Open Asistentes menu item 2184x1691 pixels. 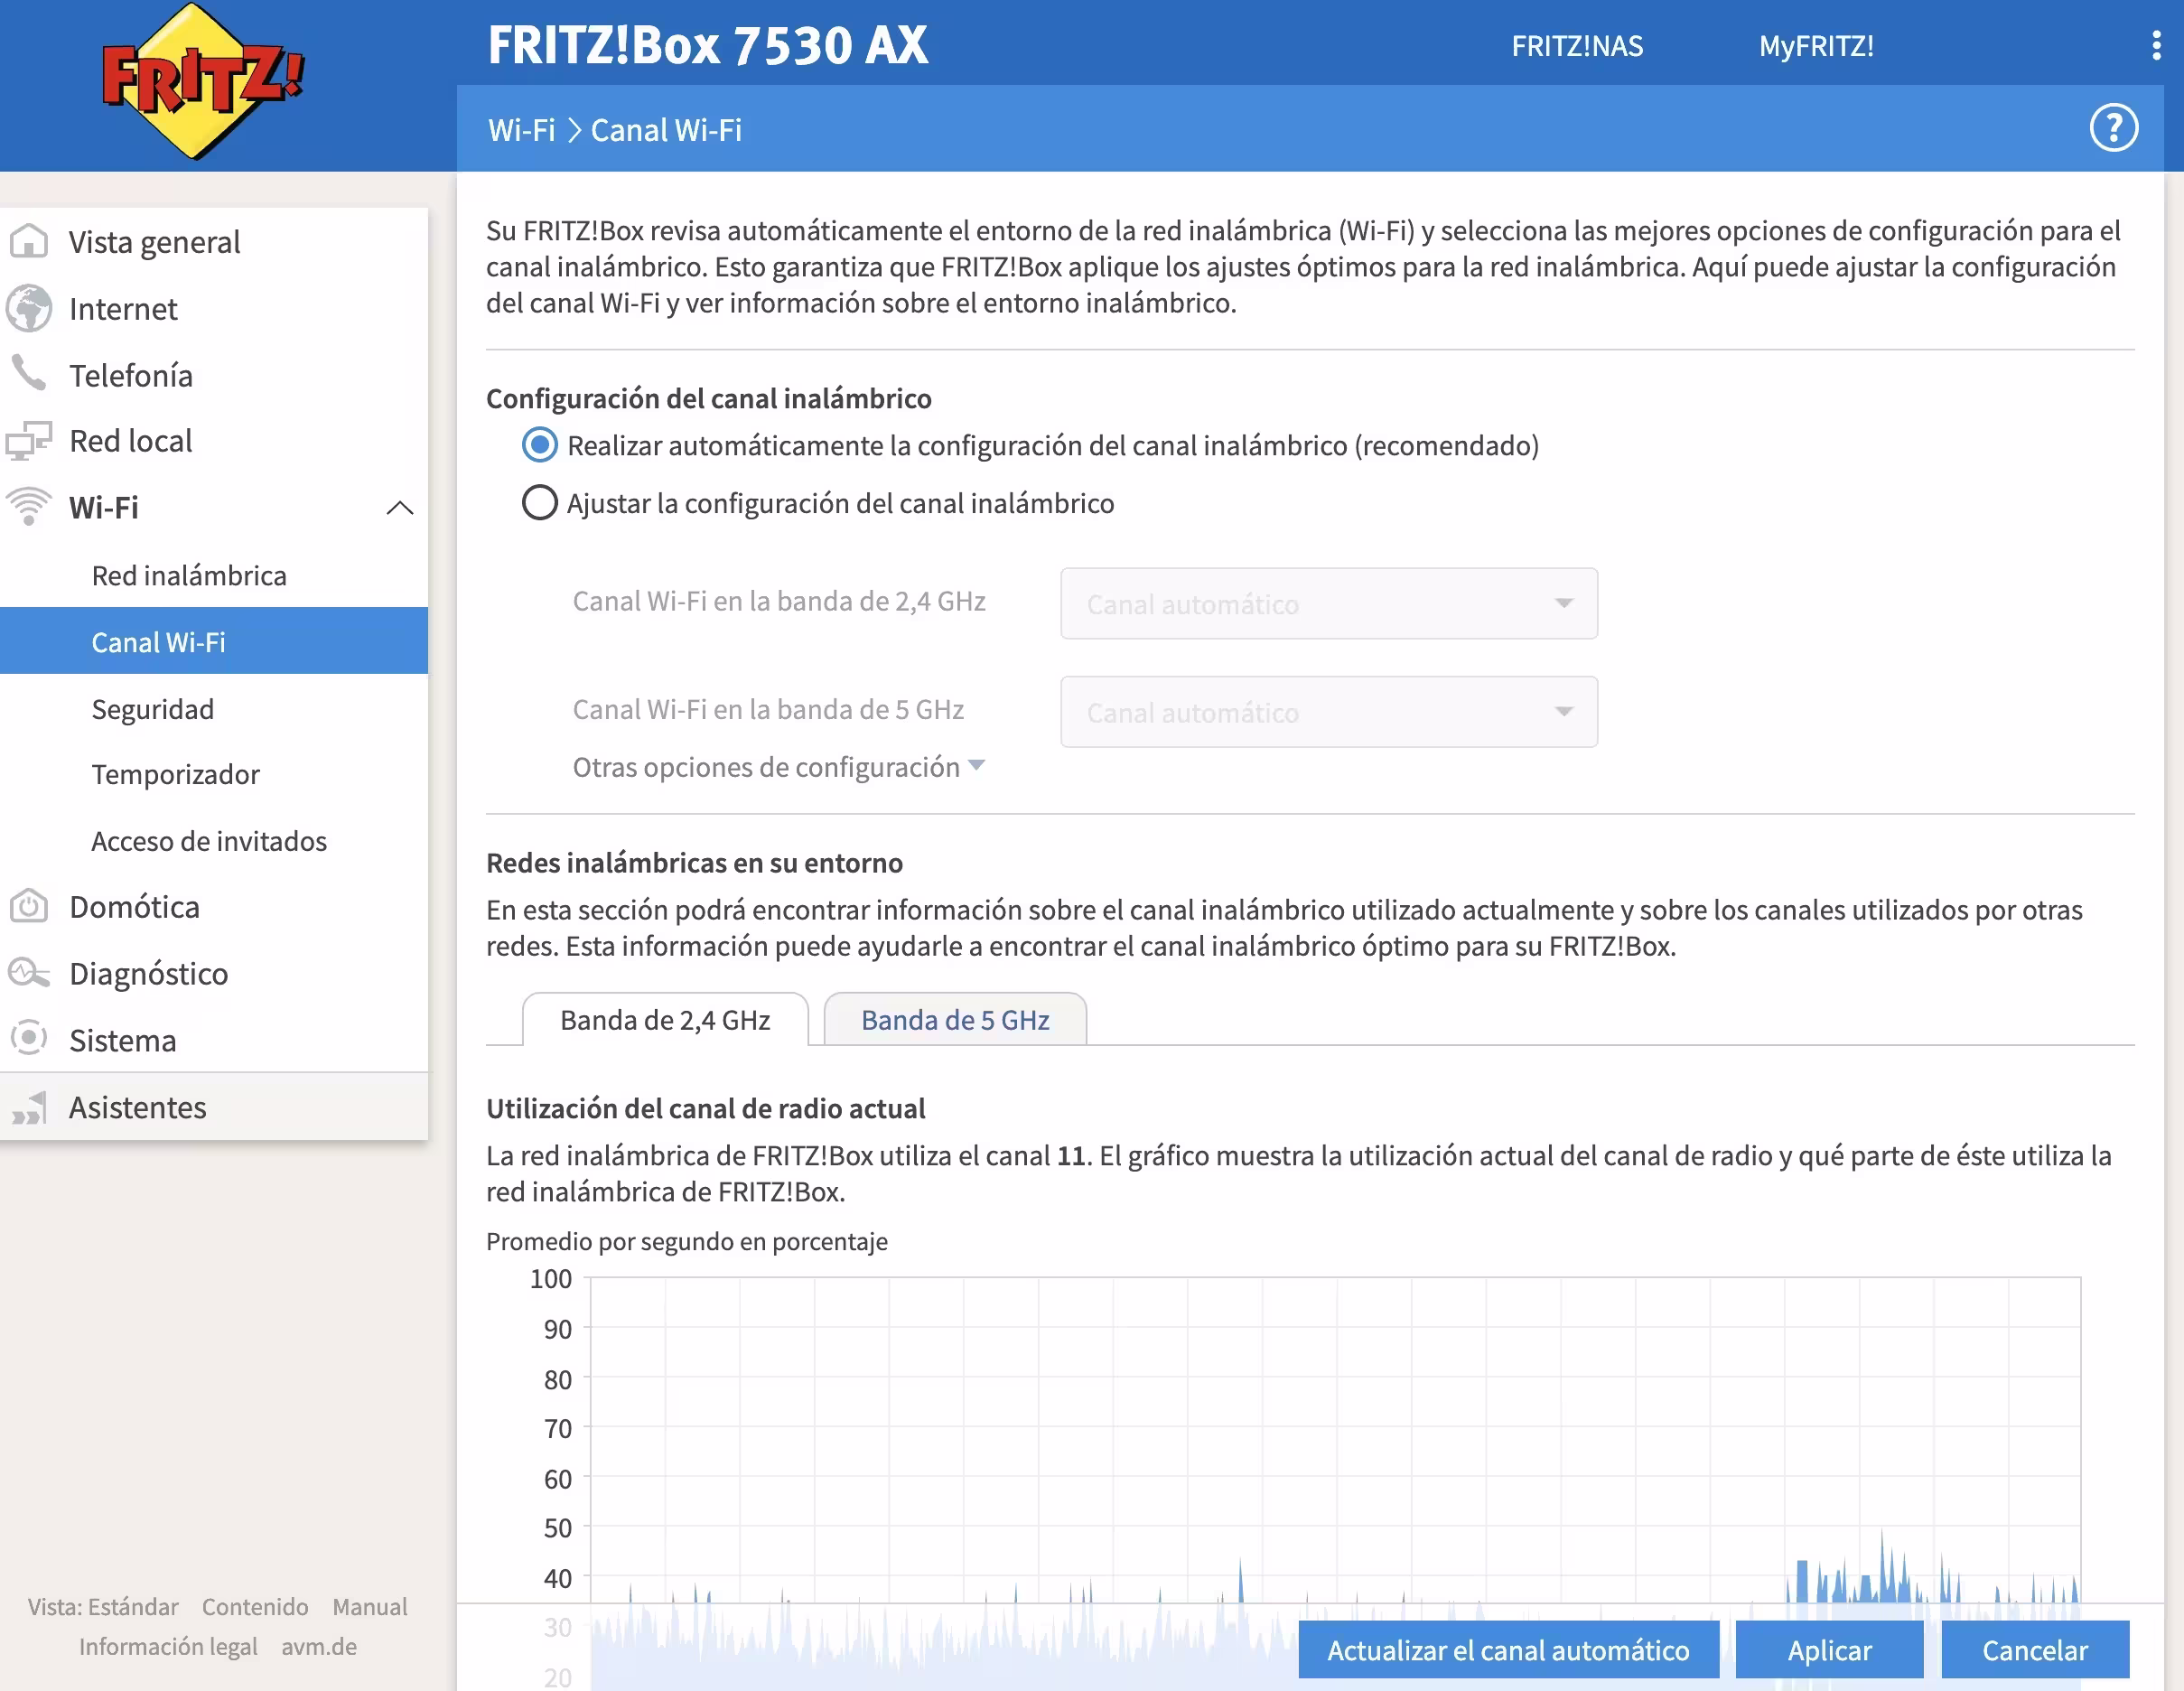[x=214, y=1107]
